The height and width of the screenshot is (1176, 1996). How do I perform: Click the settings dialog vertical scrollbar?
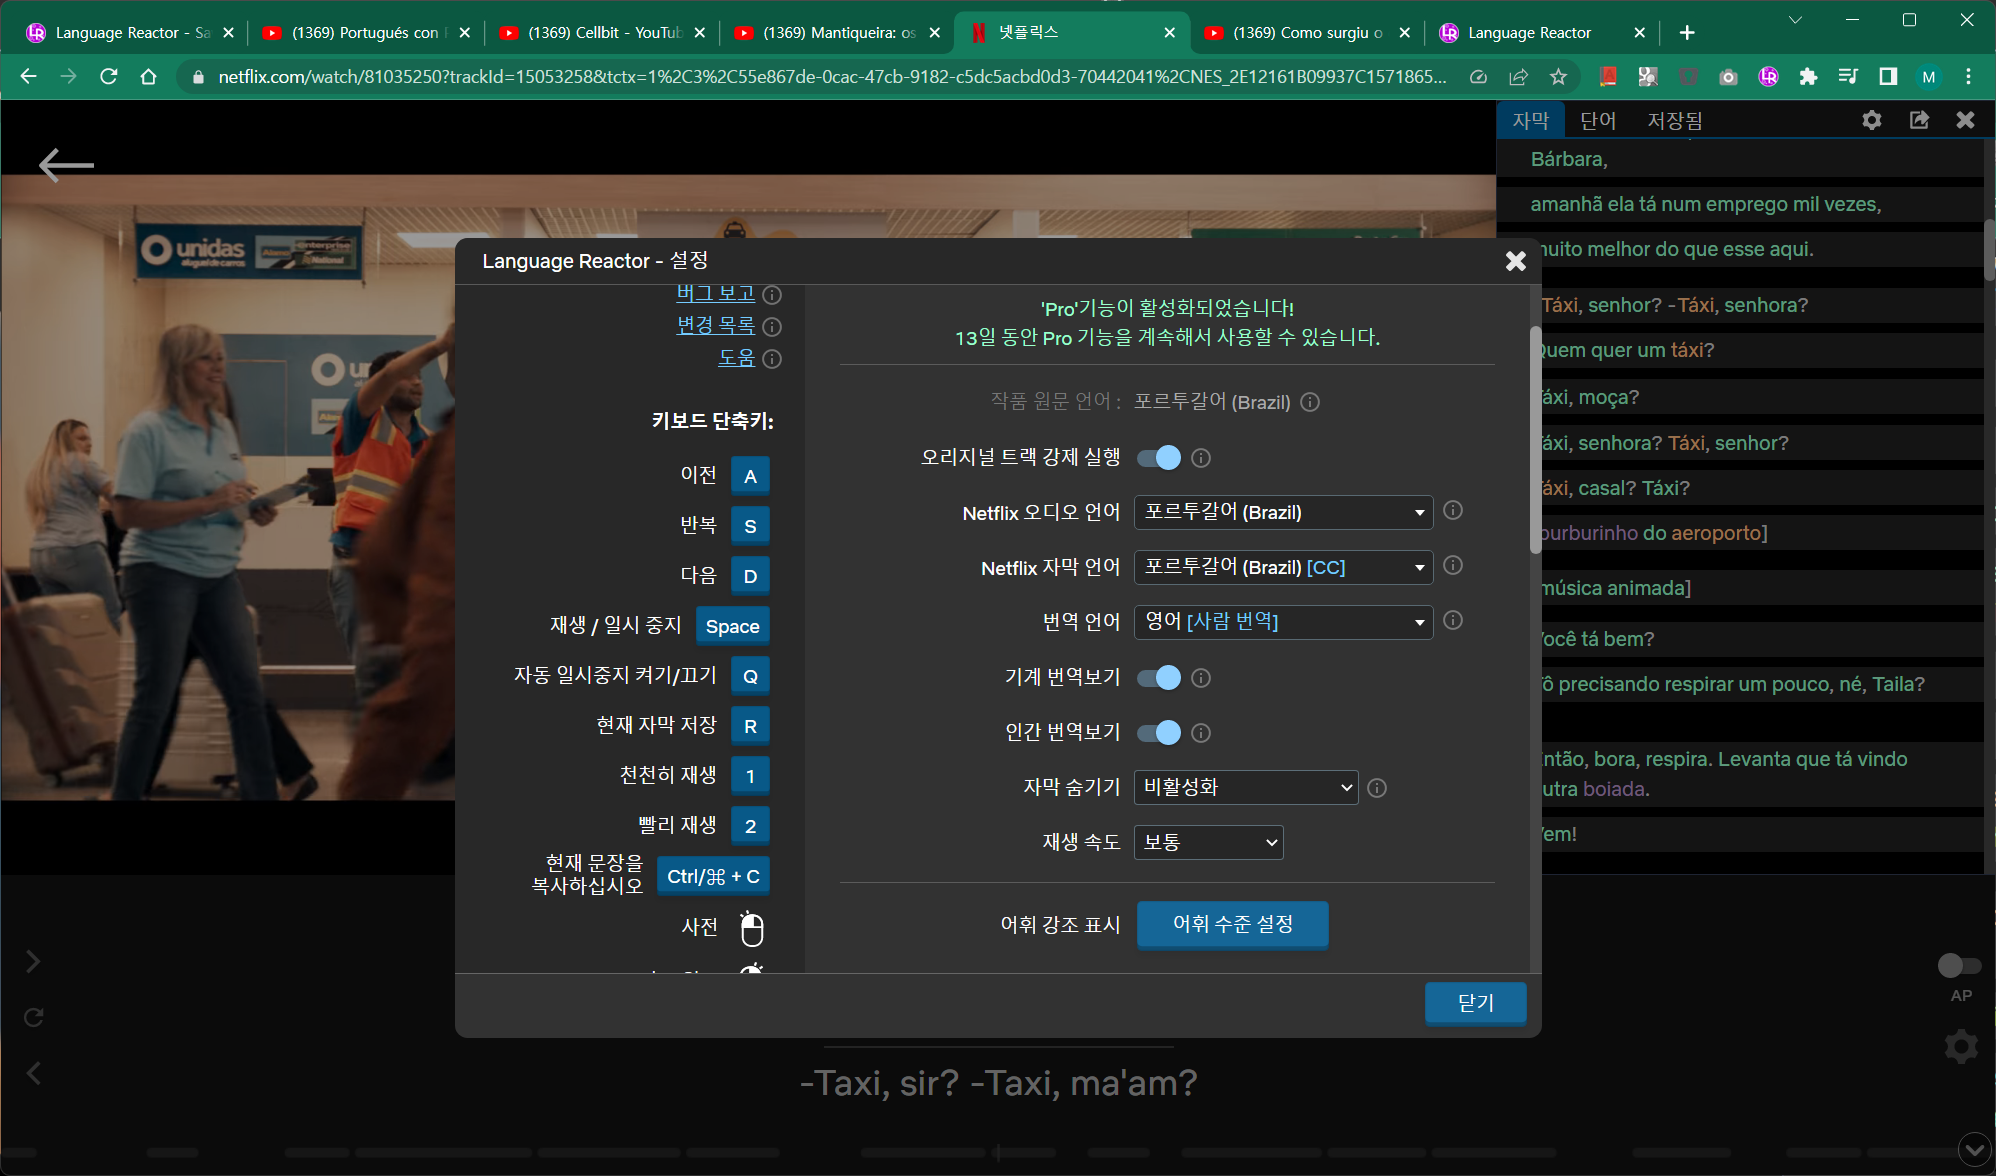[x=1535, y=440]
